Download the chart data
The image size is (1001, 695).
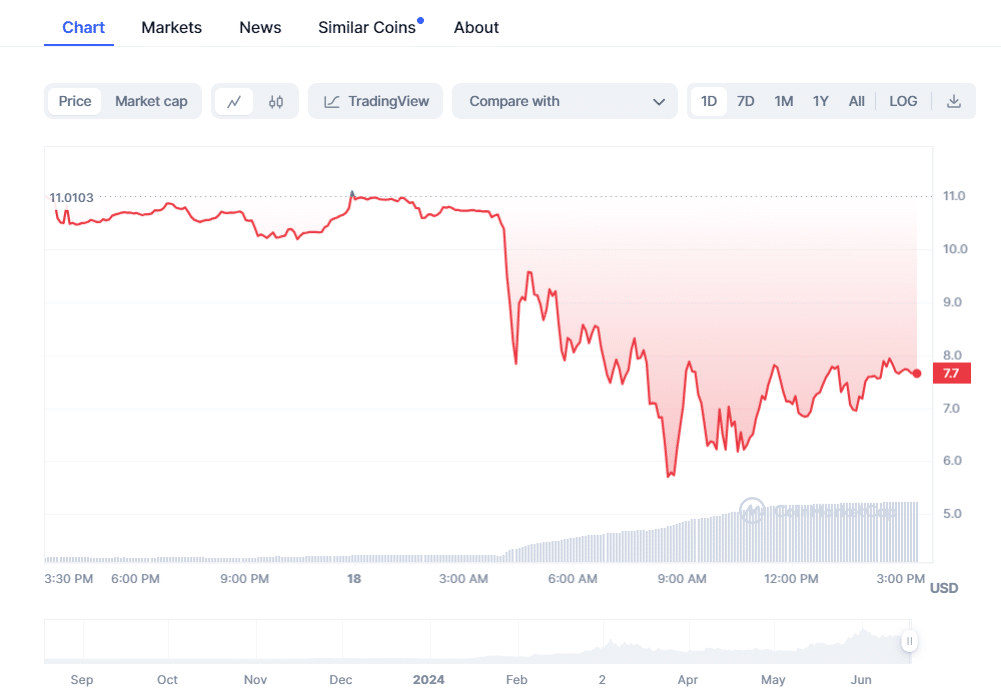[954, 101]
